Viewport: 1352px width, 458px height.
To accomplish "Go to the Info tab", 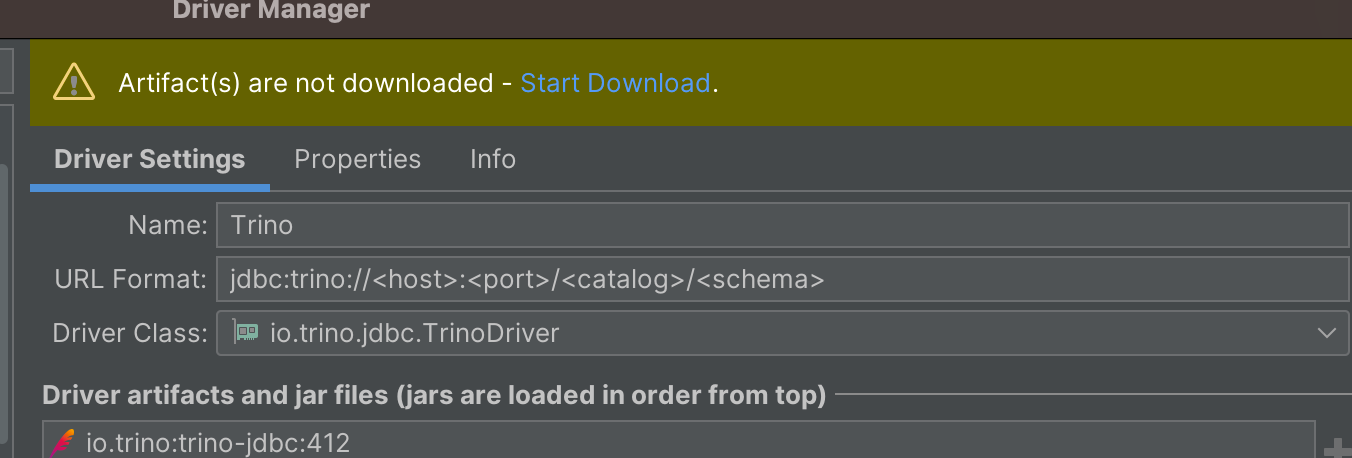I will pos(493,160).
